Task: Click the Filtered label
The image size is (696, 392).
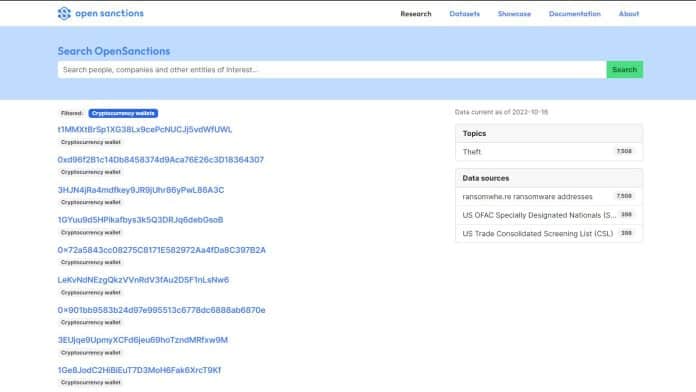Action: (x=71, y=113)
